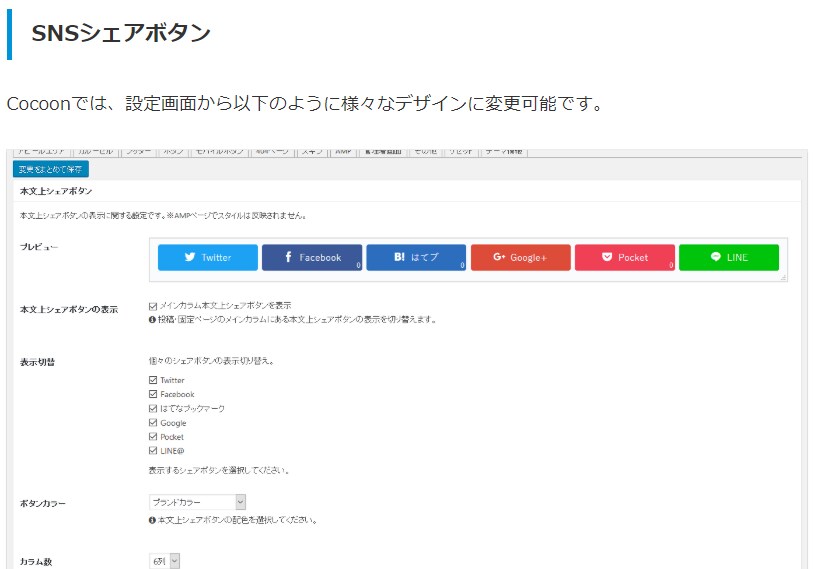Viewport: 815px width, 569px height.
Task: Click the カラム数 label
Action: 36,562
